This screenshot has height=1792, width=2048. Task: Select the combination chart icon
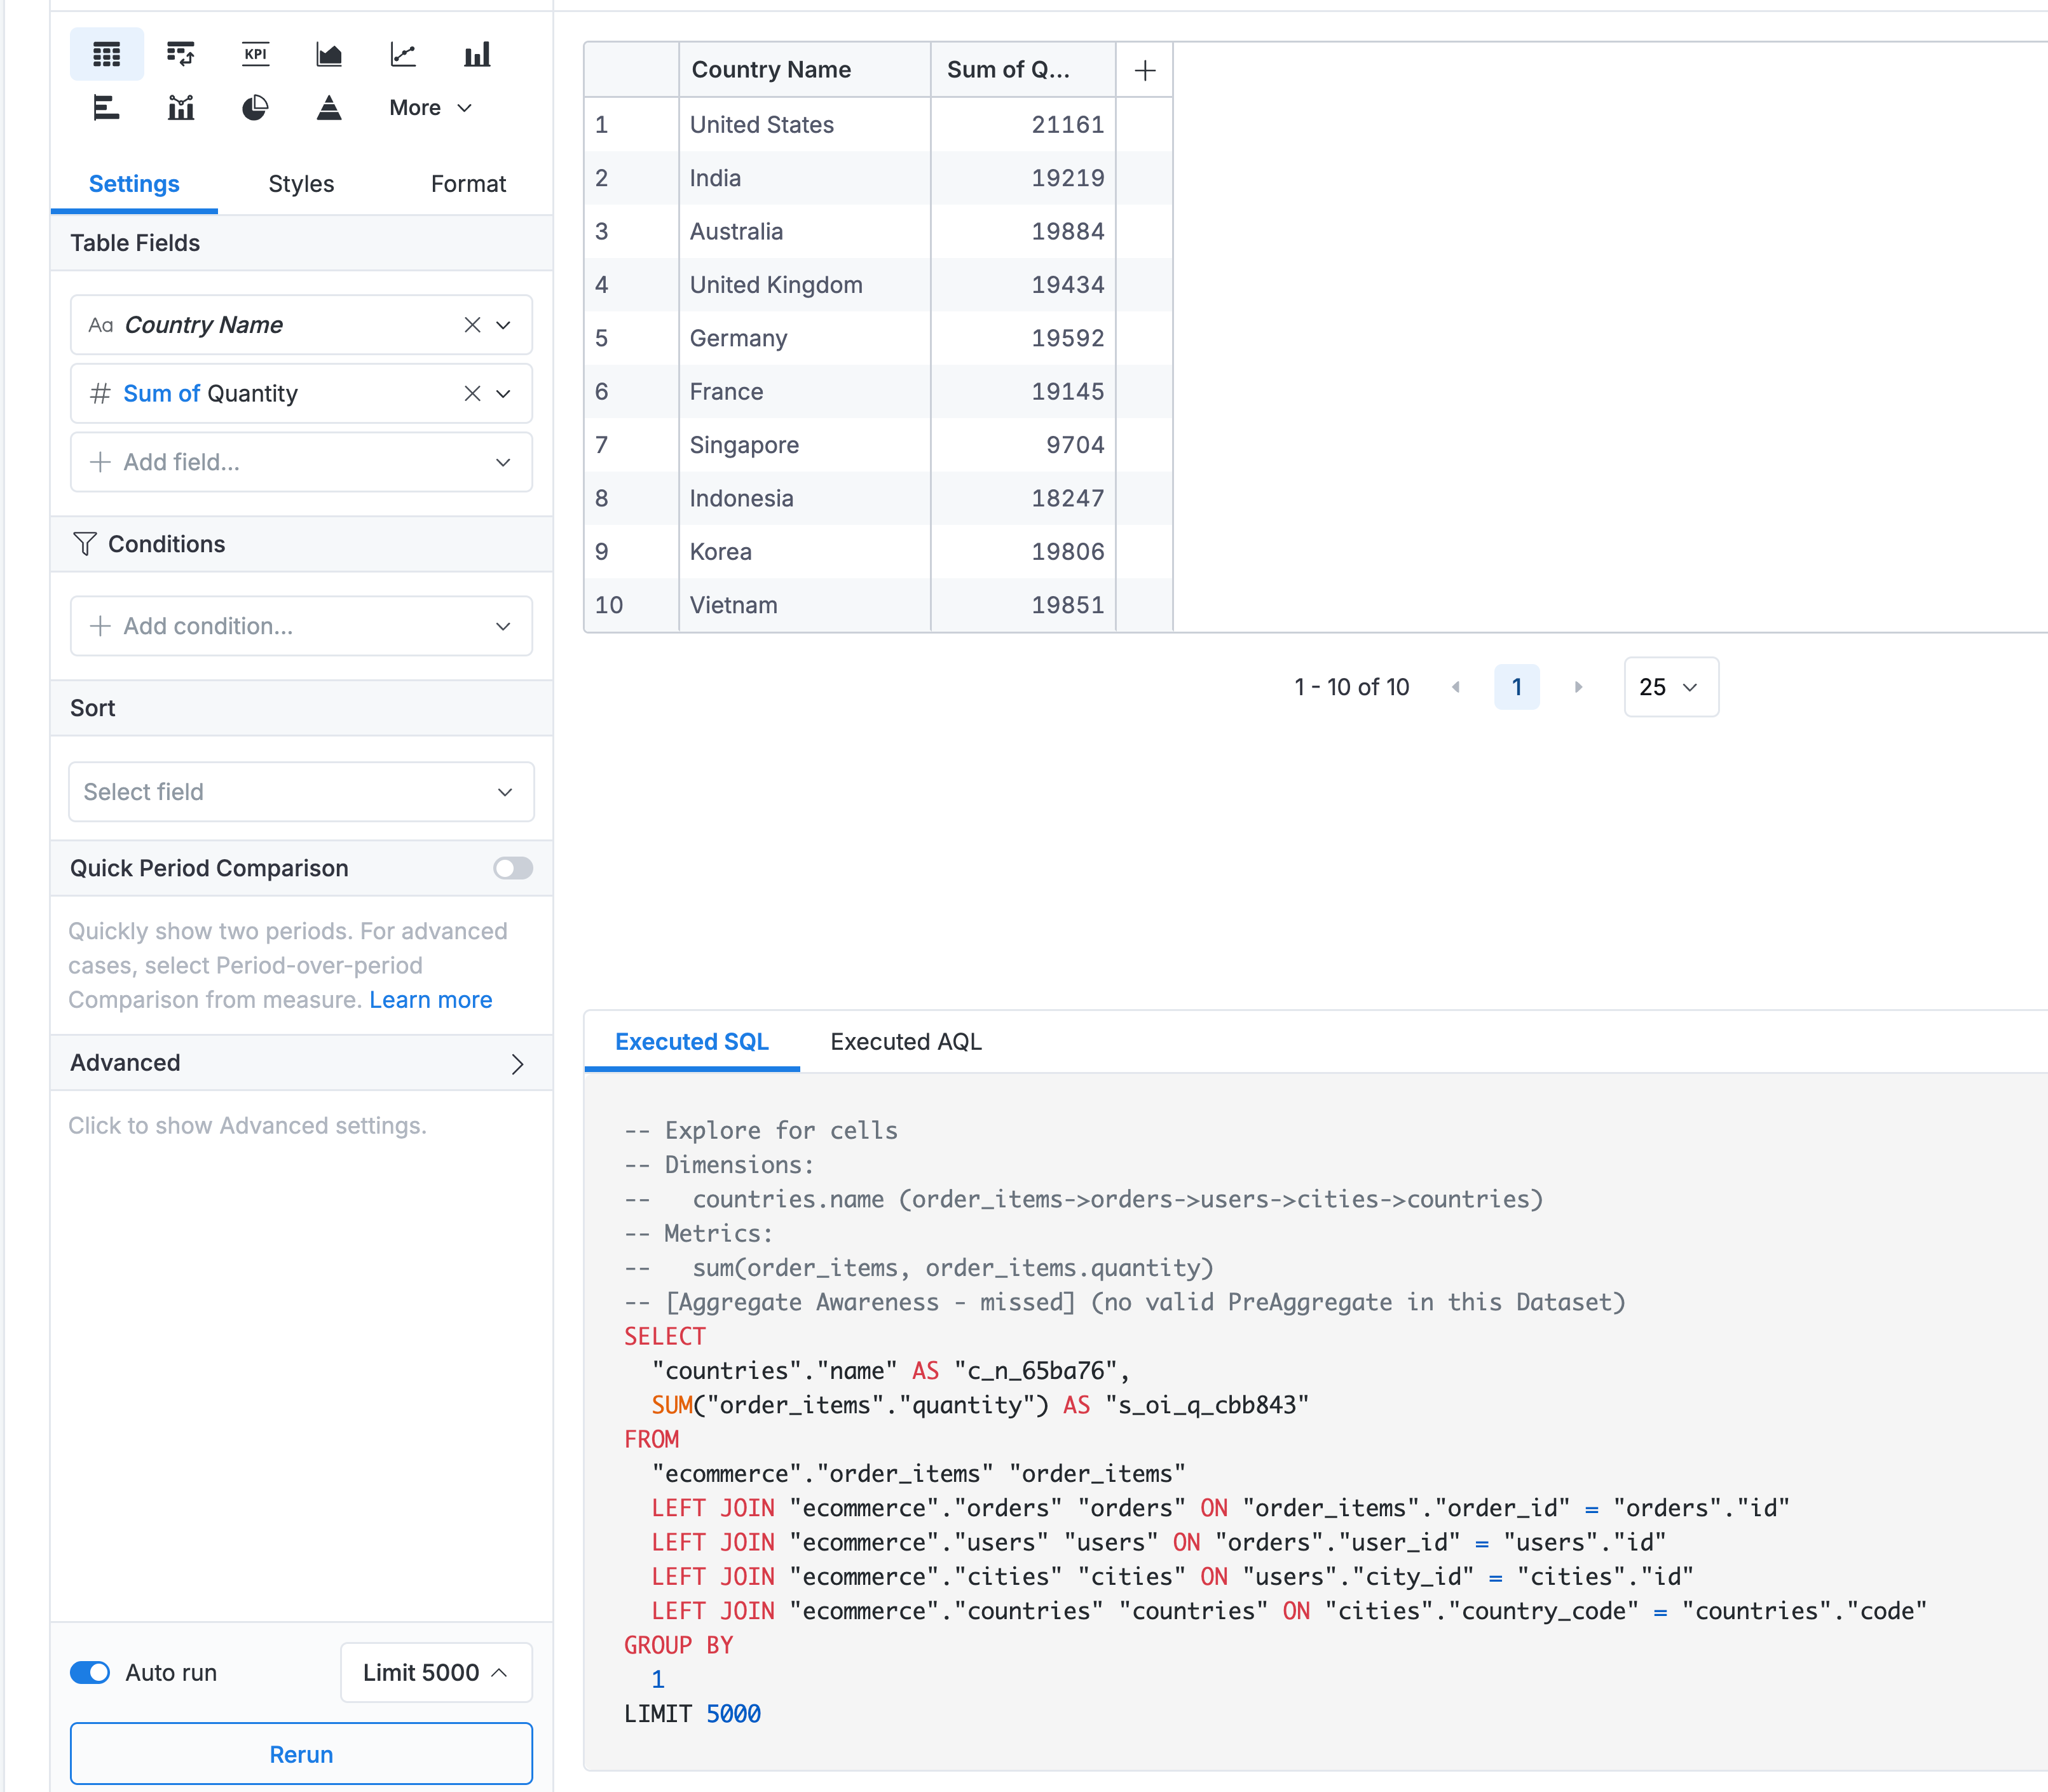180,108
